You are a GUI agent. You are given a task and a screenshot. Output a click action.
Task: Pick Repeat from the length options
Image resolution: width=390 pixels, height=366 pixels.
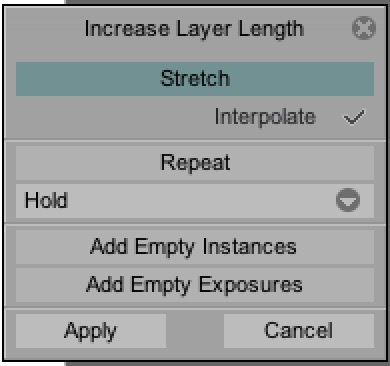[x=195, y=163]
